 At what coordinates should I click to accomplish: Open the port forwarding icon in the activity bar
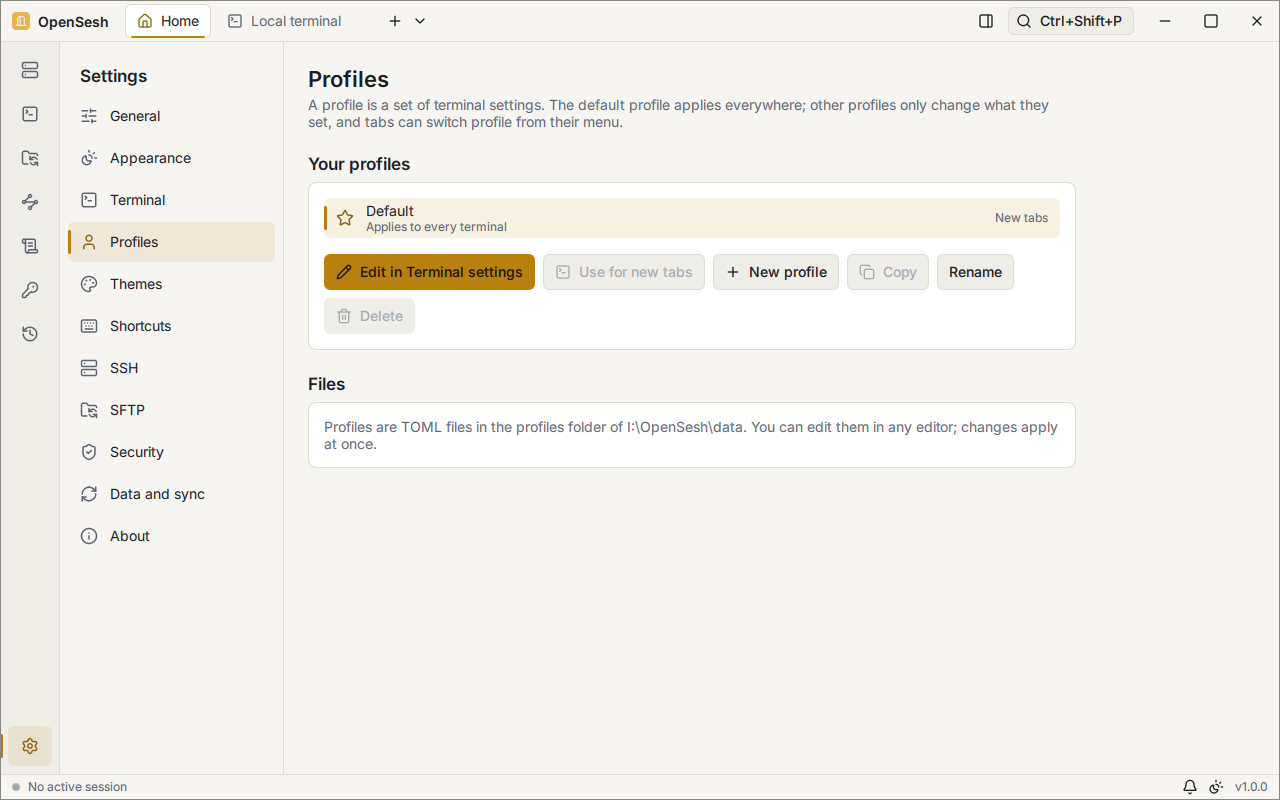(30, 202)
